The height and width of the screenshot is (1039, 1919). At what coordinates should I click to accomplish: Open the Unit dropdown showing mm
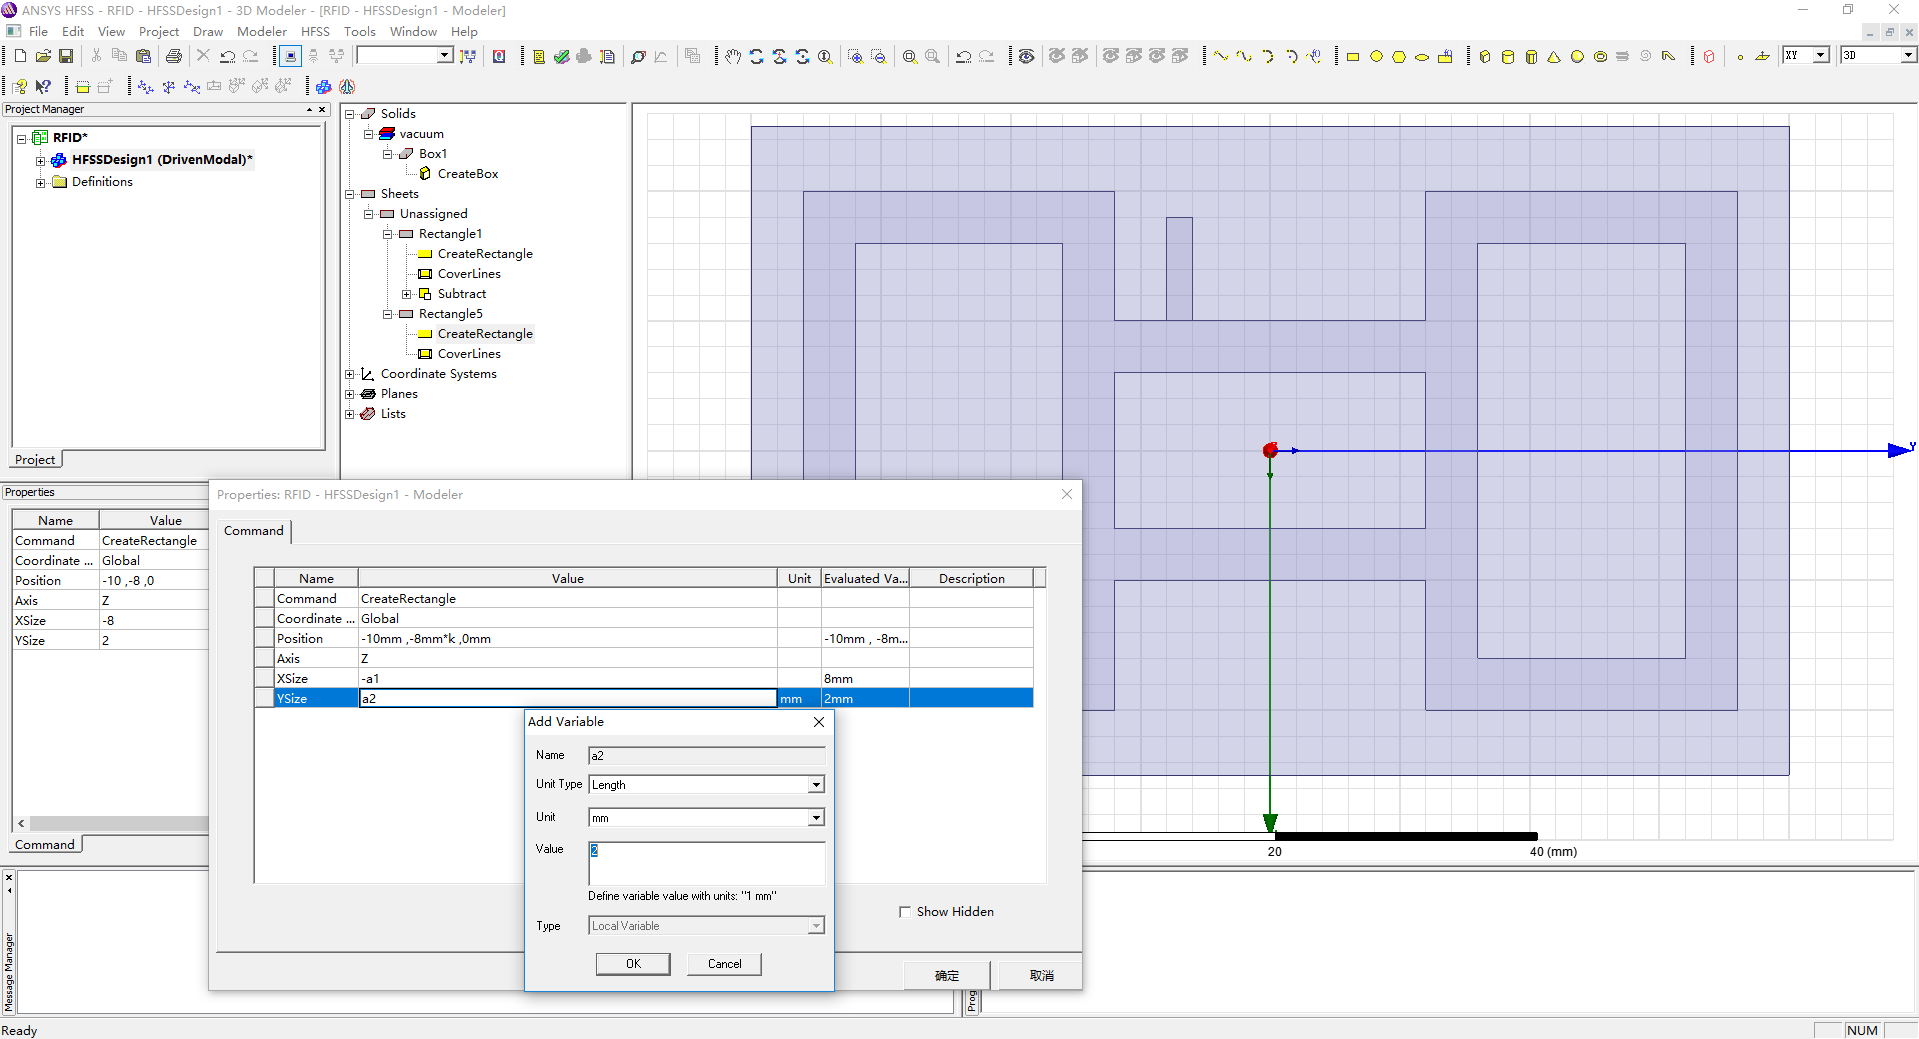816,818
